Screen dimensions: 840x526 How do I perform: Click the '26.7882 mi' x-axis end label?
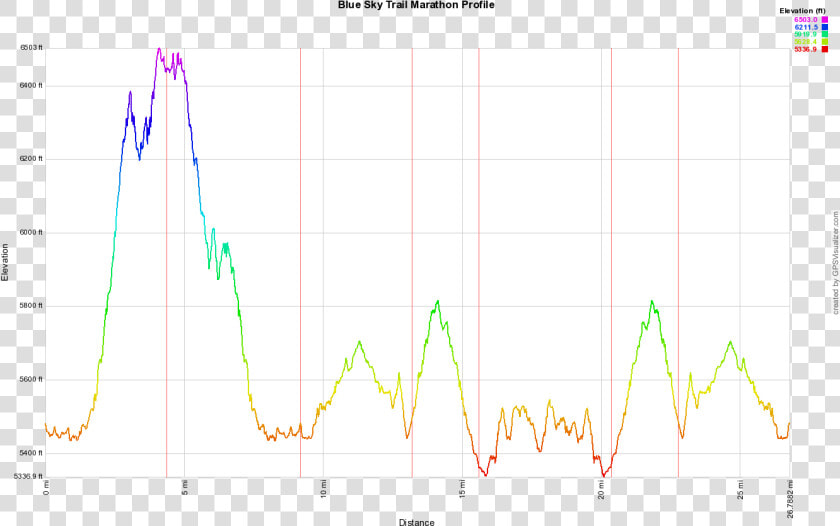790,499
